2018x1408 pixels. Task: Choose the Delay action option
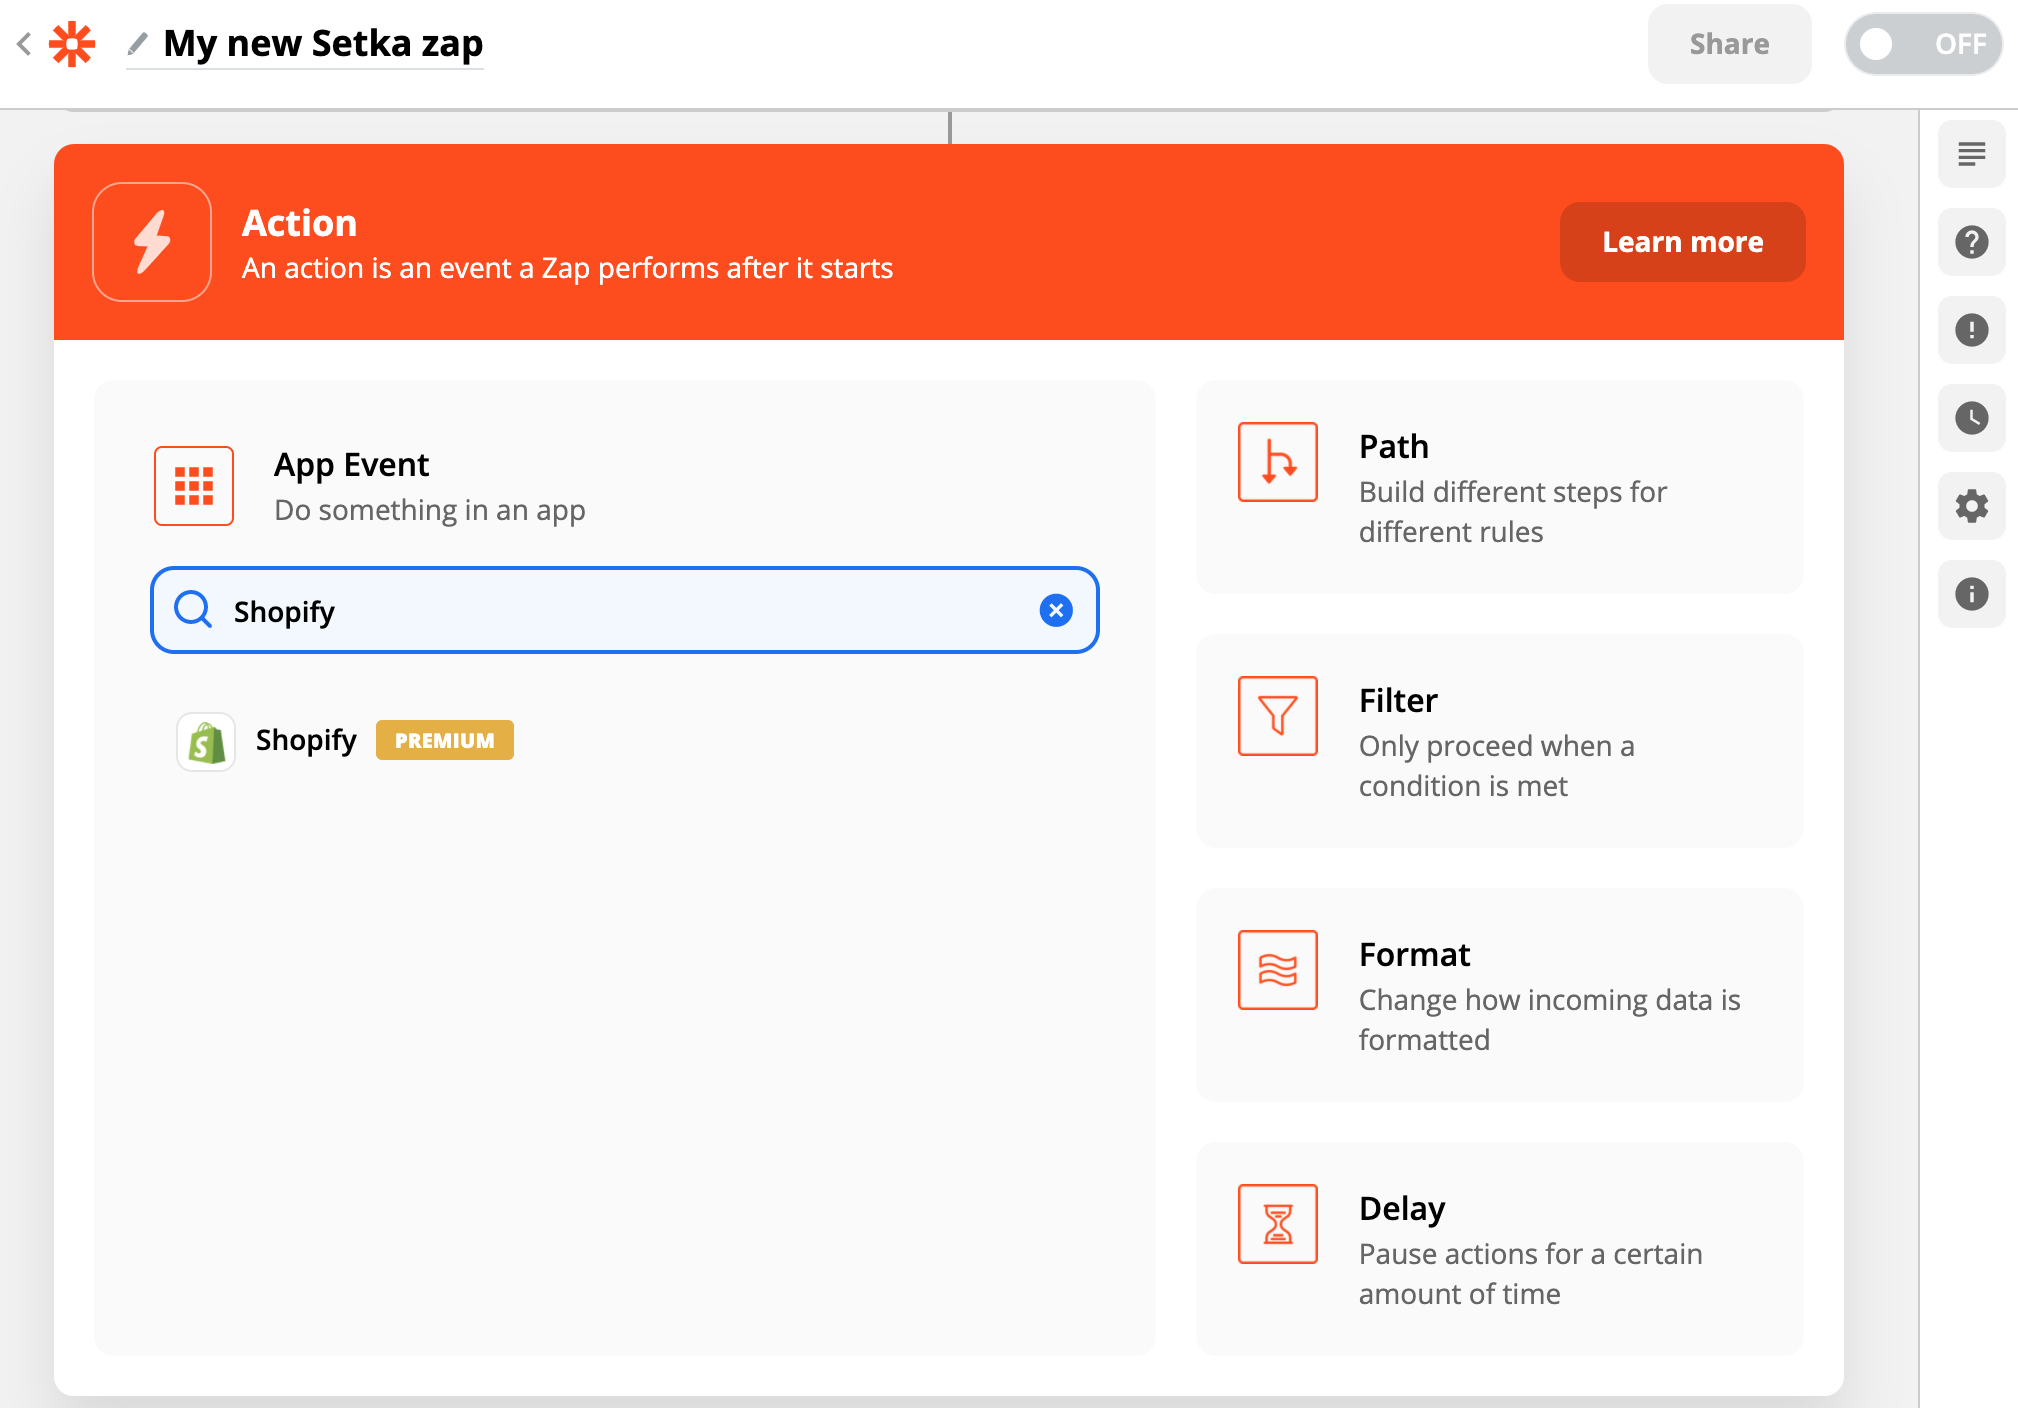[x=1499, y=1249]
